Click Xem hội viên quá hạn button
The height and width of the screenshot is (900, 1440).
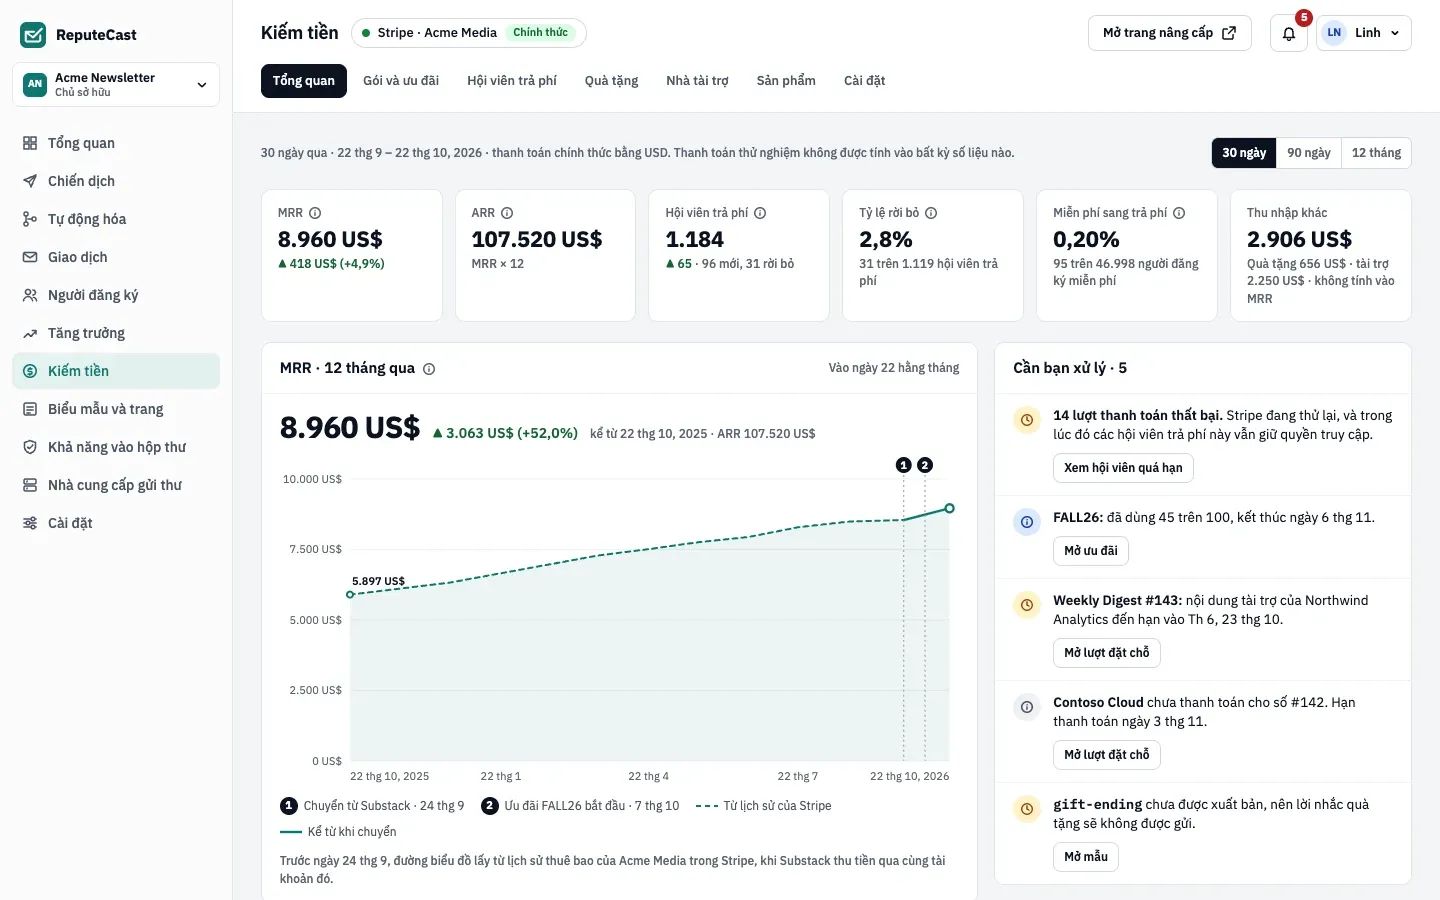(1123, 468)
